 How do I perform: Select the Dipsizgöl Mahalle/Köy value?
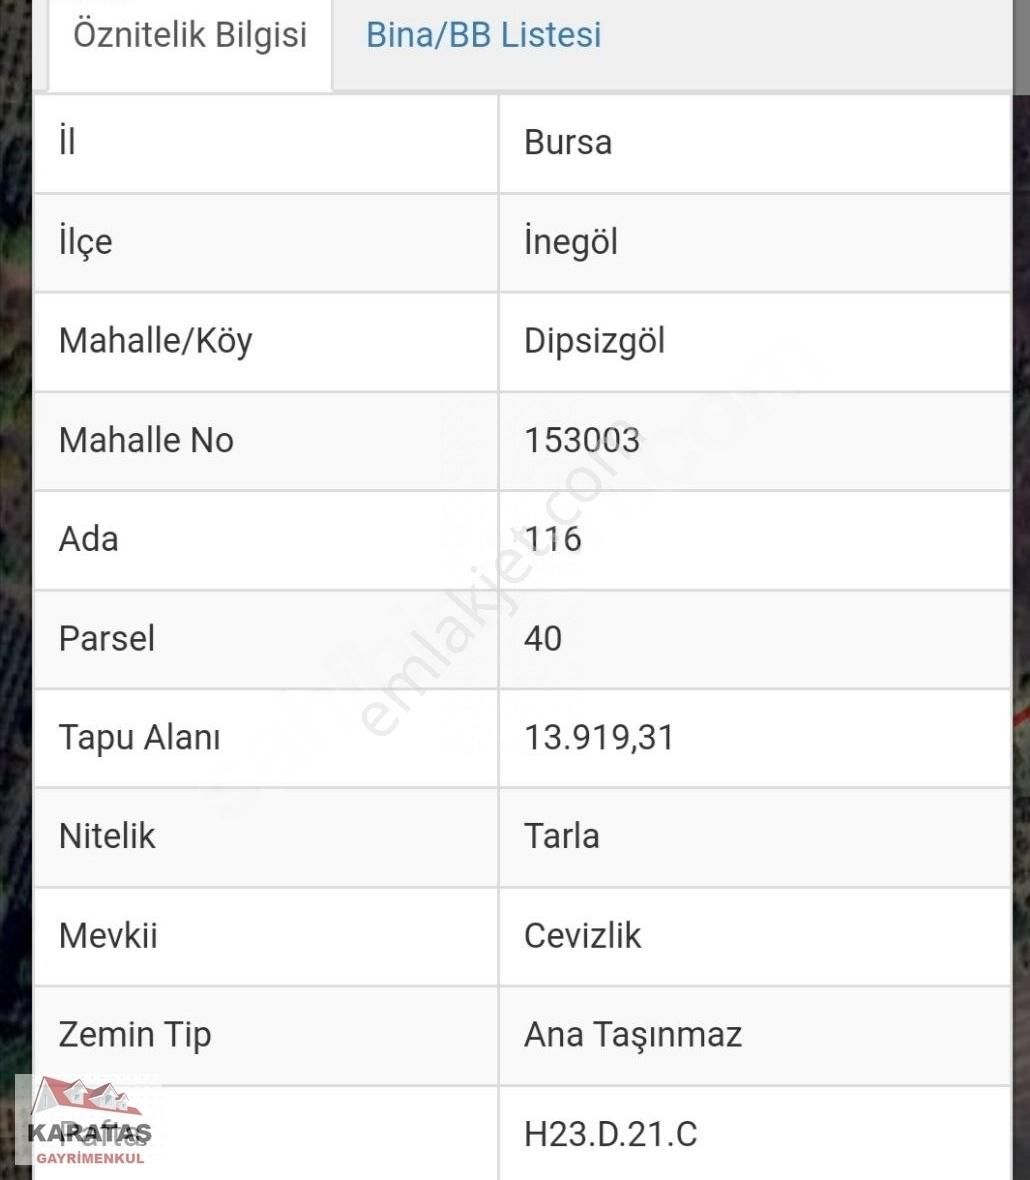point(594,341)
